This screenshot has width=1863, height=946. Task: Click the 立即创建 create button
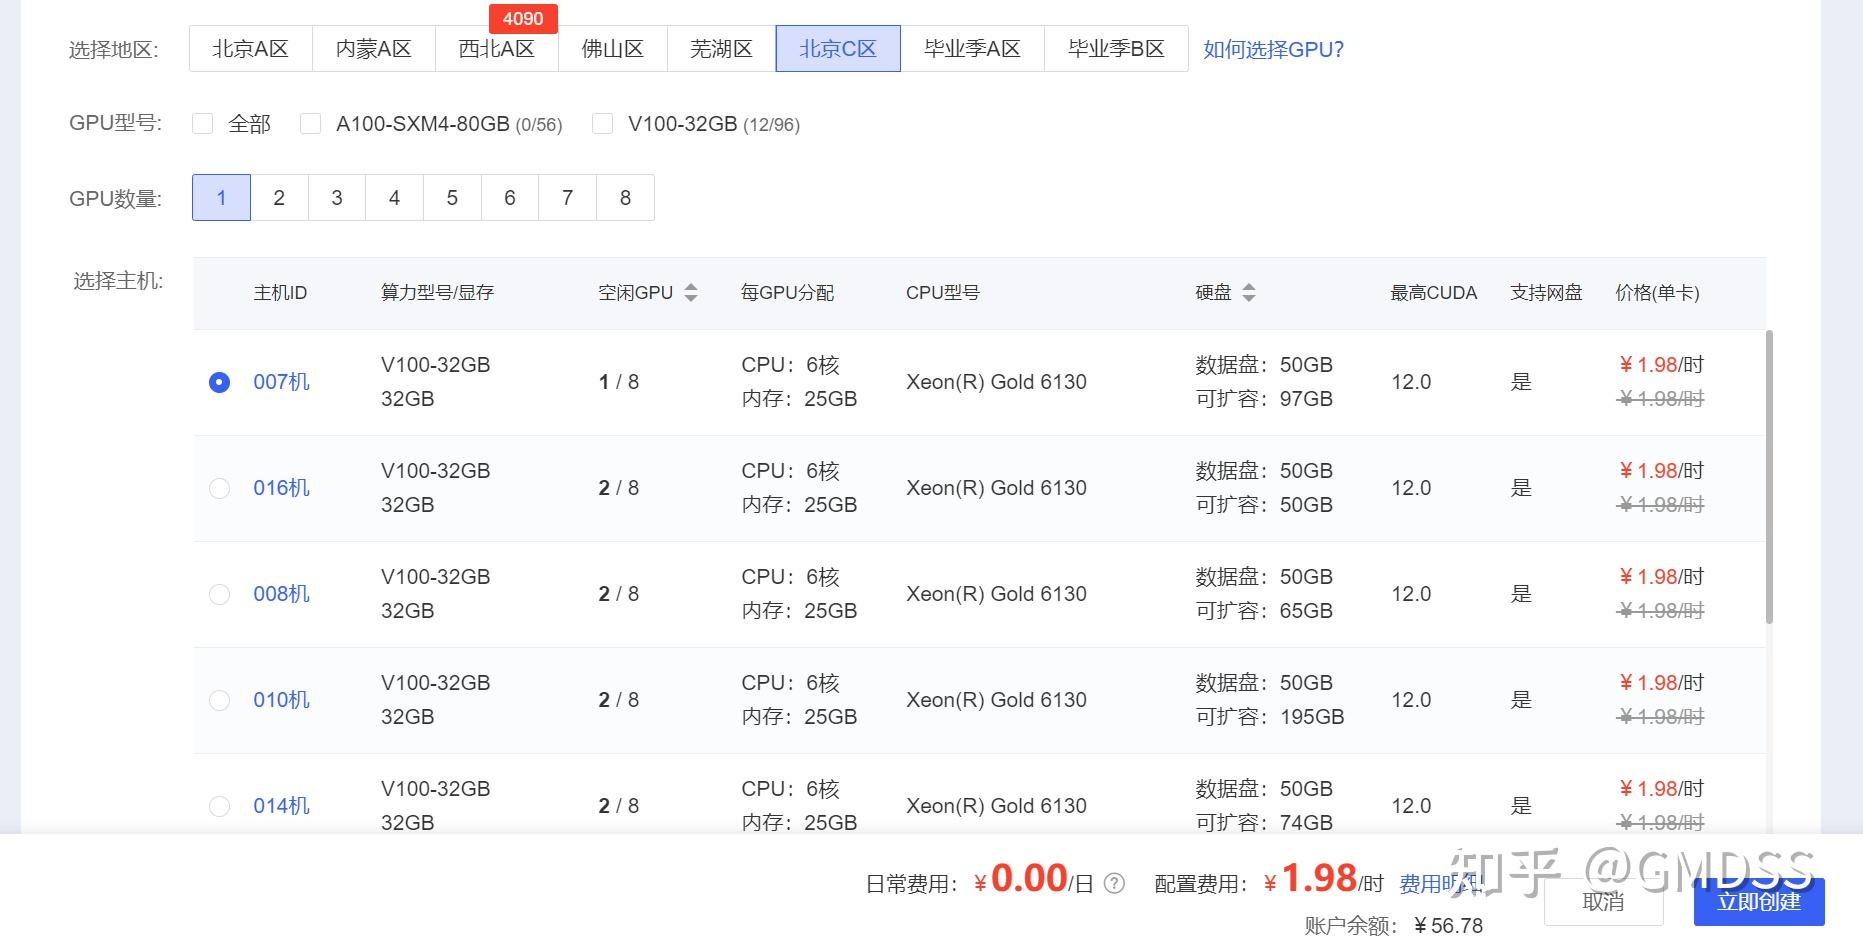(x=1760, y=901)
